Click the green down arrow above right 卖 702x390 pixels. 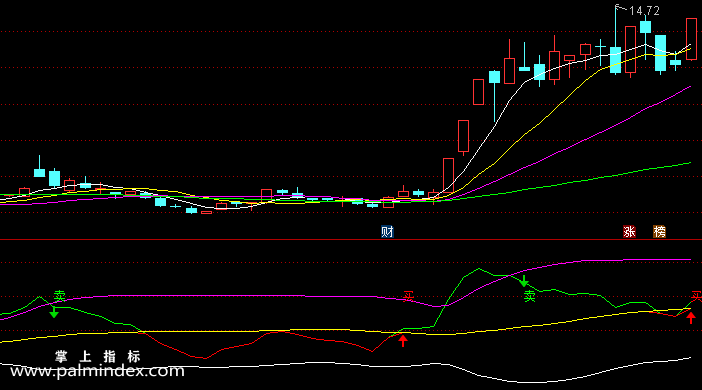click(524, 281)
